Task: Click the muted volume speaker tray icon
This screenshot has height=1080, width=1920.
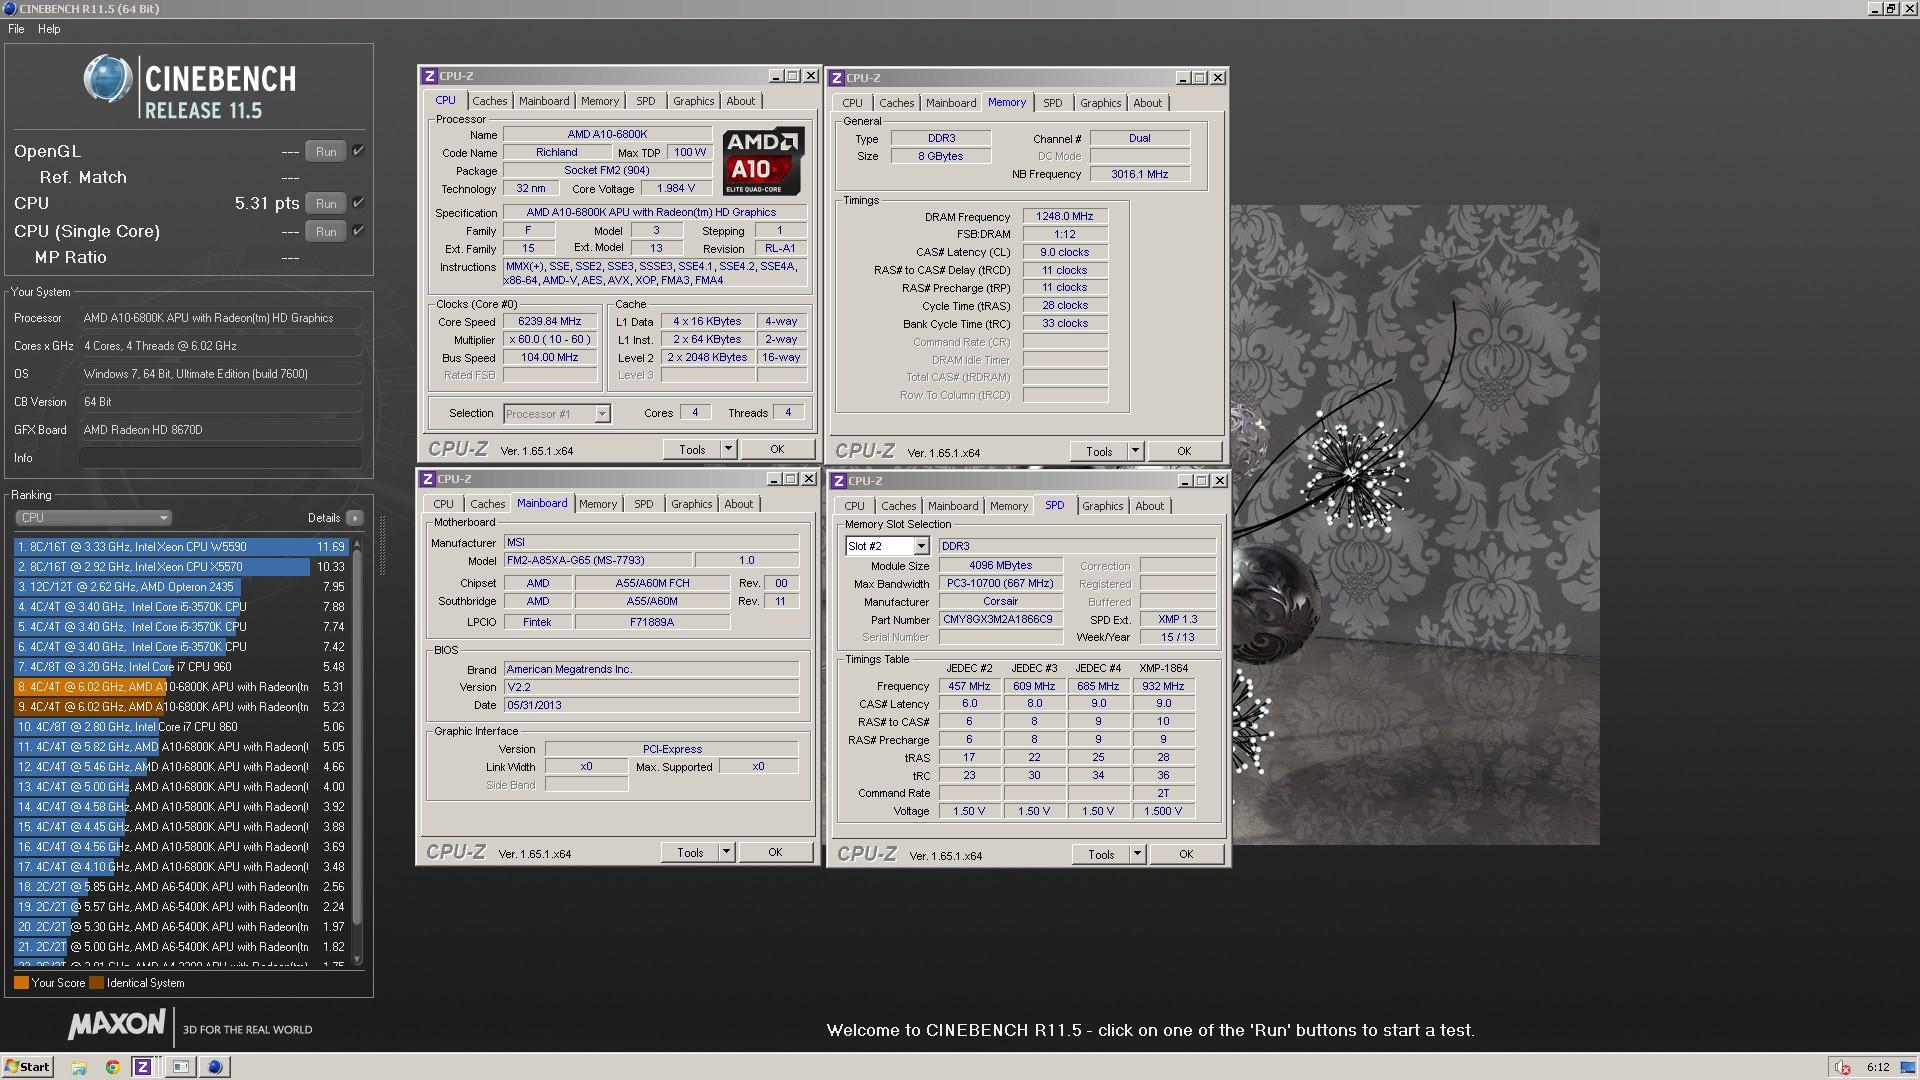Action: click(1842, 1067)
